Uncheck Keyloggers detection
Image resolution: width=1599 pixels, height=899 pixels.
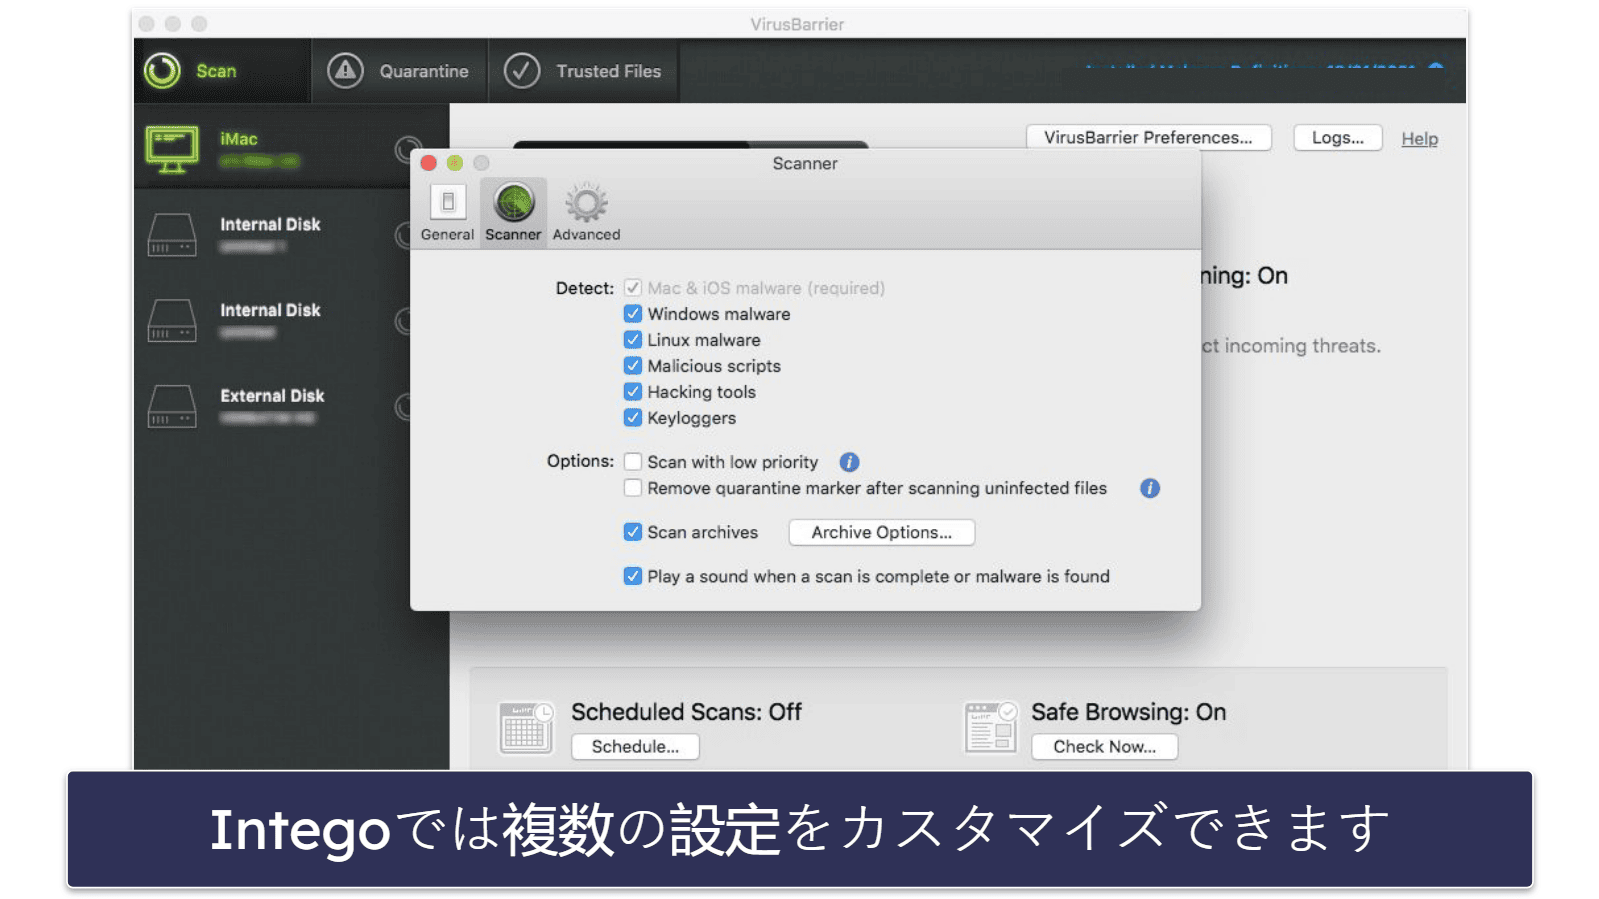(633, 418)
